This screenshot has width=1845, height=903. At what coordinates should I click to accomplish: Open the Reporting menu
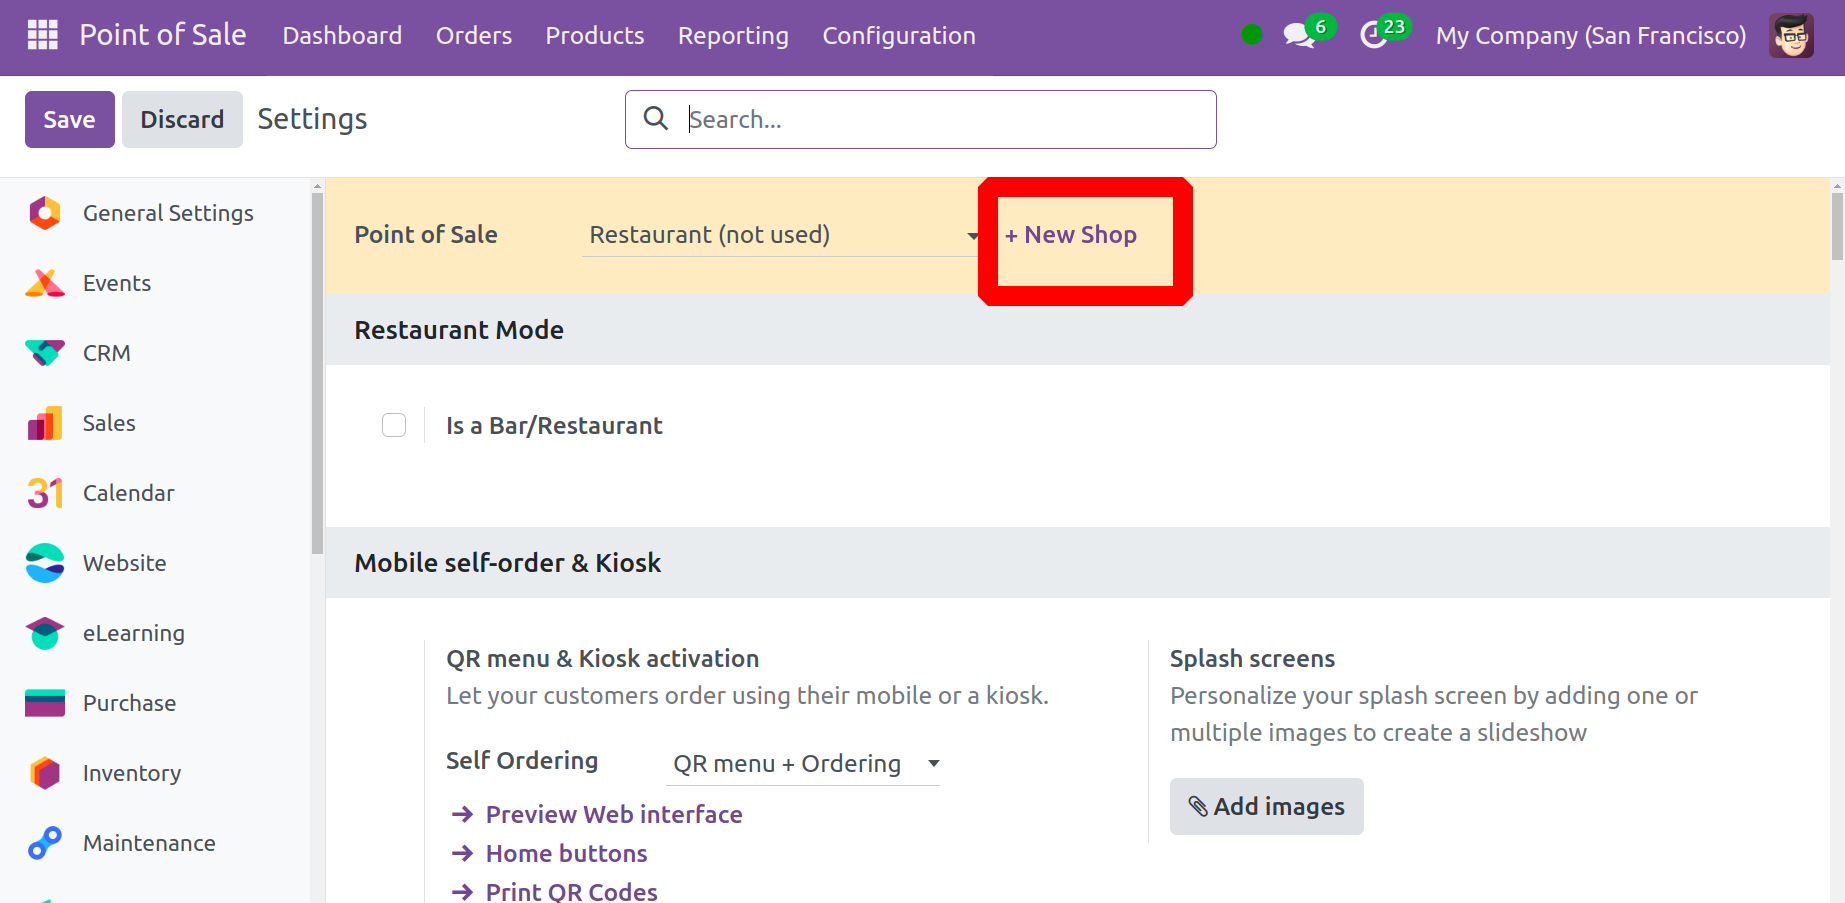(733, 36)
